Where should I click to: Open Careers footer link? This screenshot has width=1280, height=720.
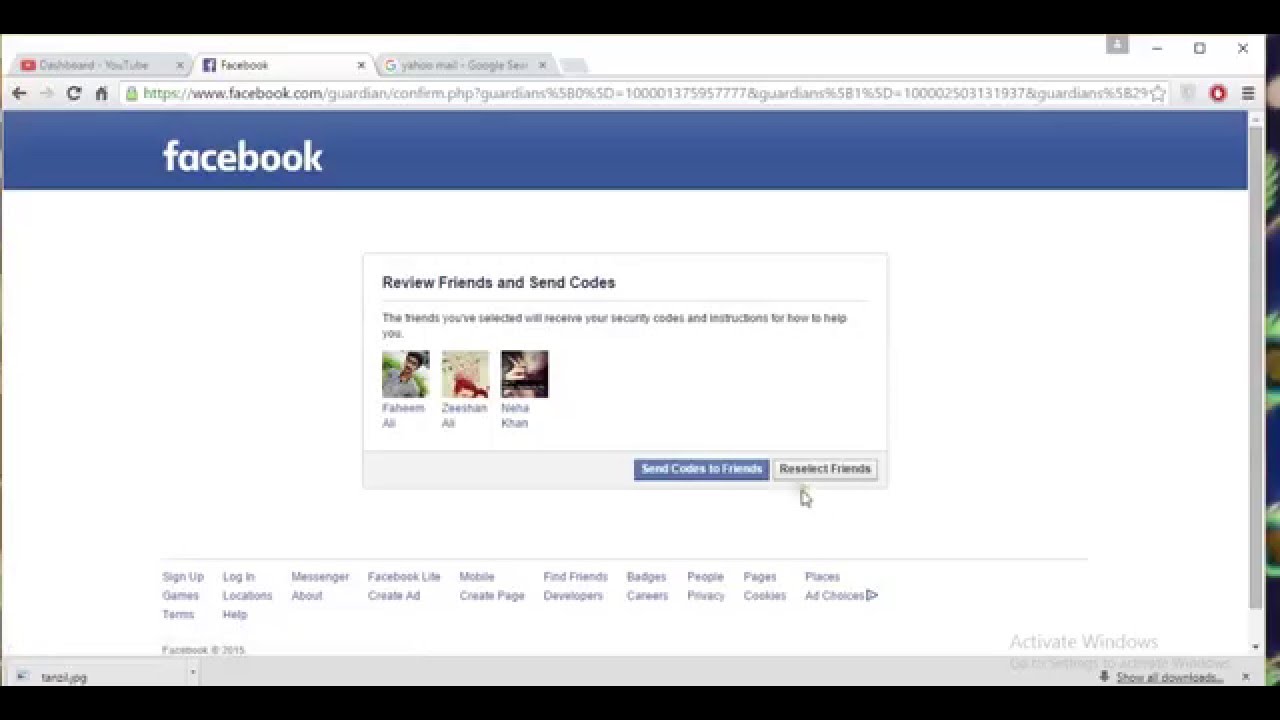pyautogui.click(x=647, y=596)
